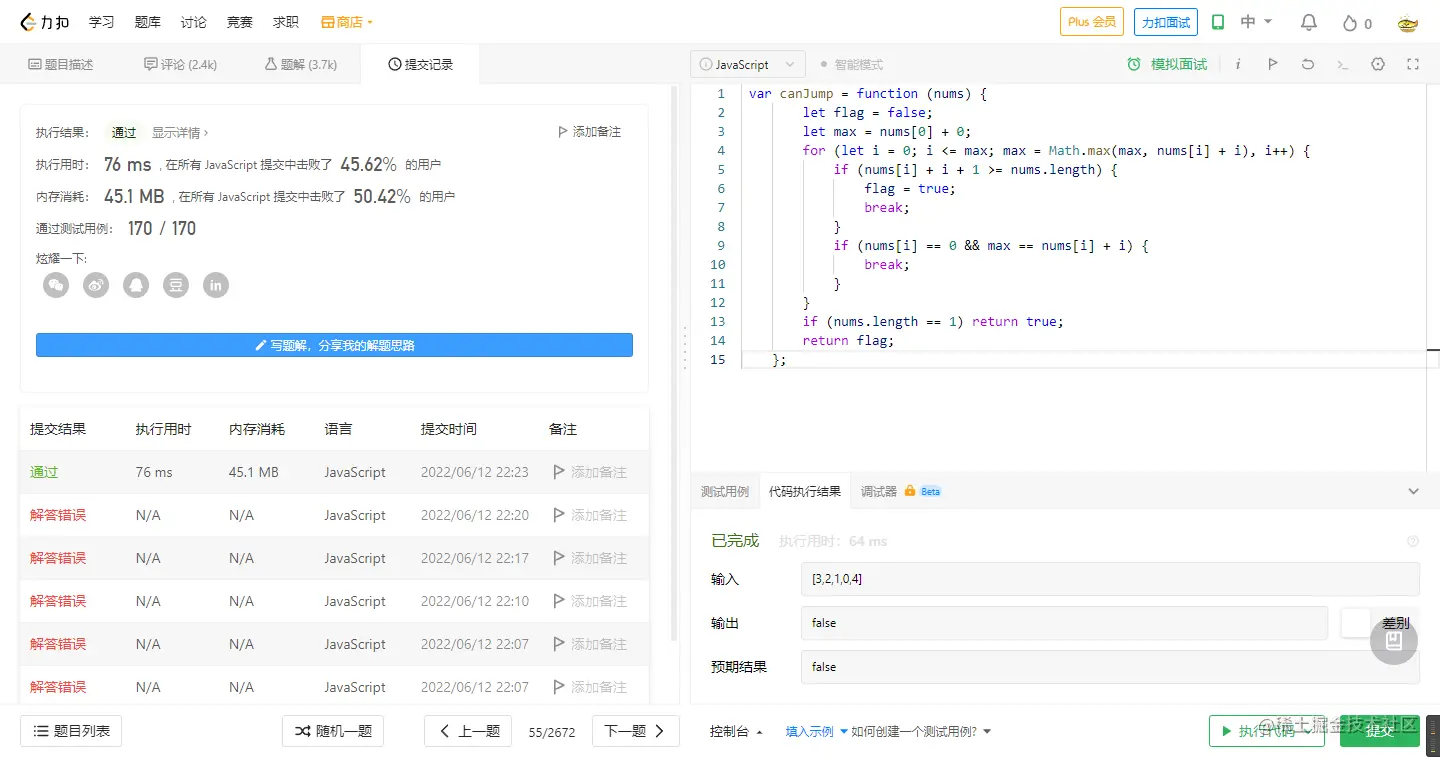The width and height of the screenshot is (1440, 757).
Task: Click the 力扣面试 button
Action: tap(1166, 22)
